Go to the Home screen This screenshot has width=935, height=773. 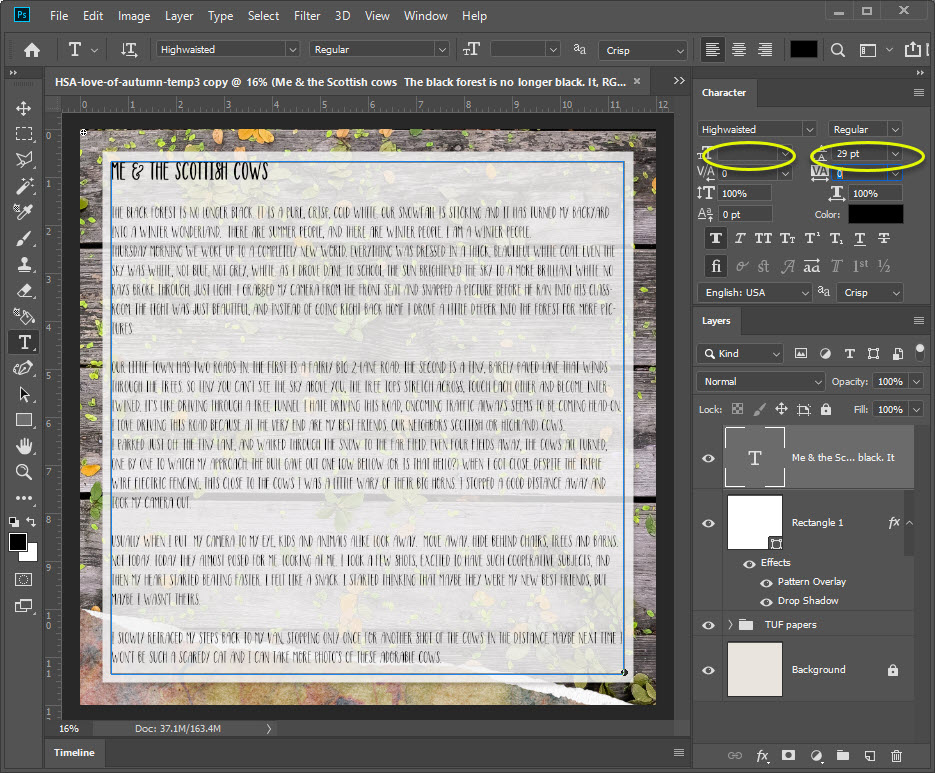[x=32, y=50]
